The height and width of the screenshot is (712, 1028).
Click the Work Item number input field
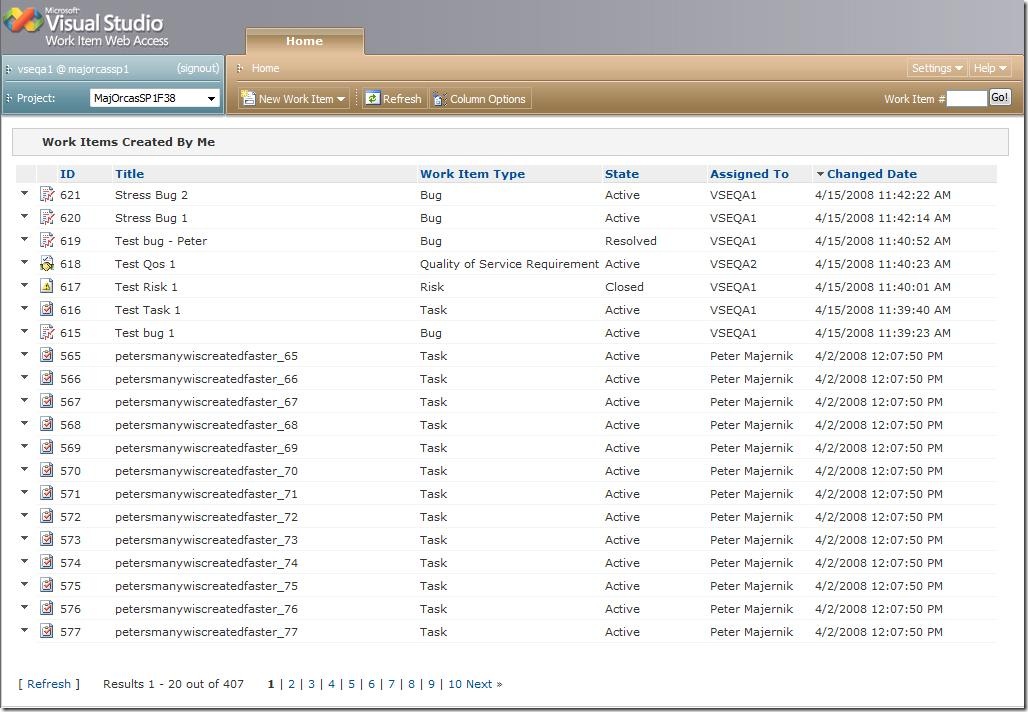coord(966,98)
